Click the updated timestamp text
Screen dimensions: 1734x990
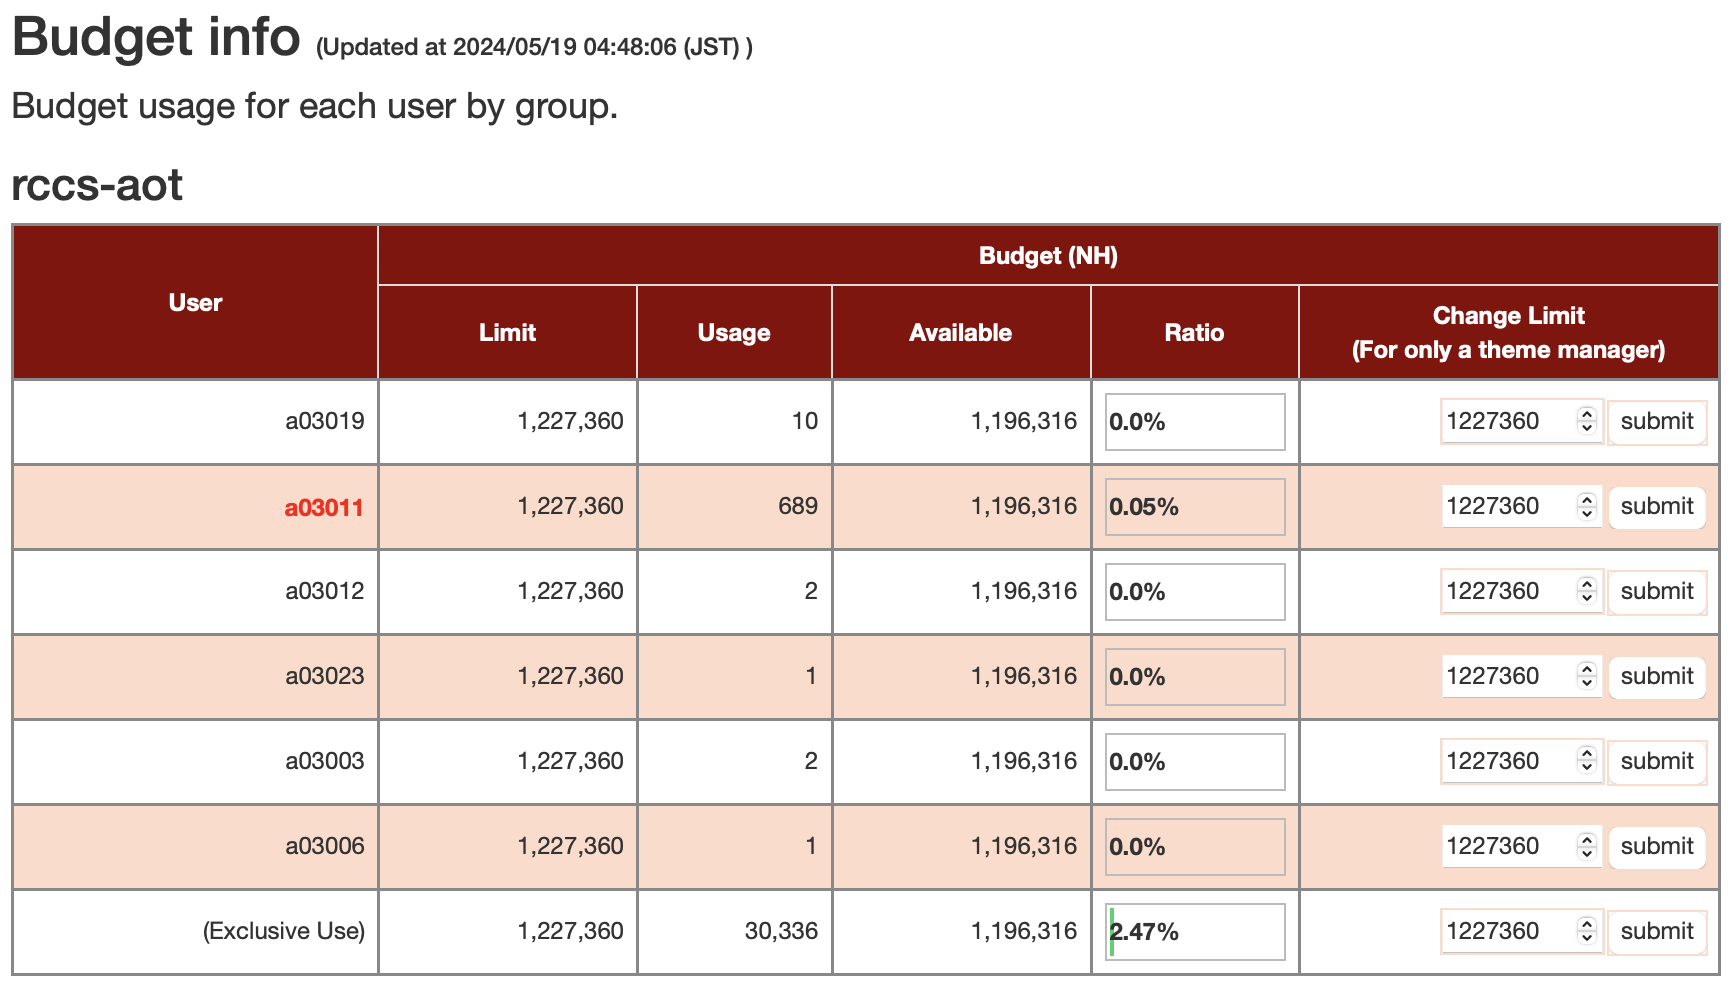point(534,47)
